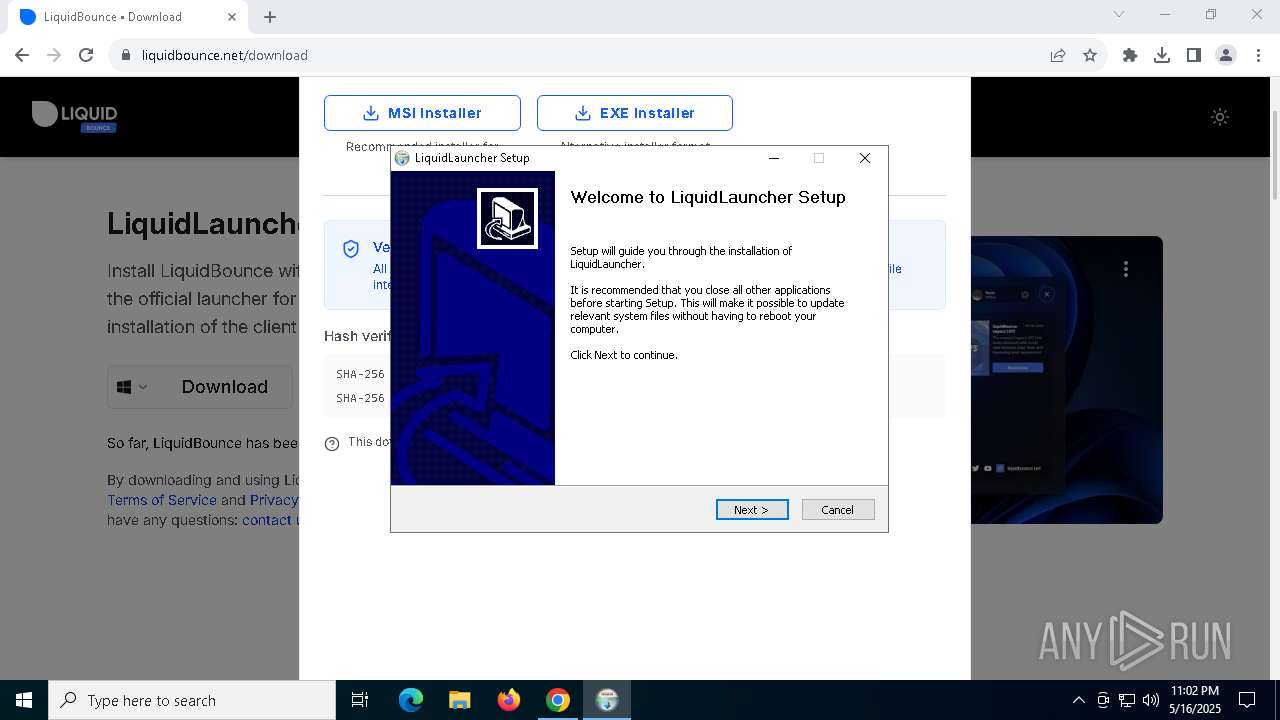This screenshot has width=1280, height=720.
Task: Click the installer icon in Setup title bar
Action: pos(402,158)
